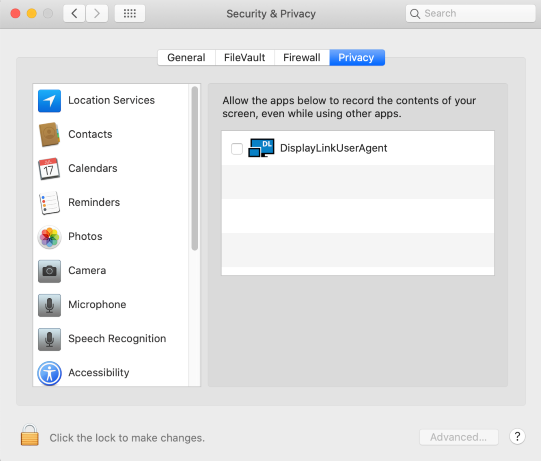
Task: Open help with the question mark button
Action: point(517,437)
